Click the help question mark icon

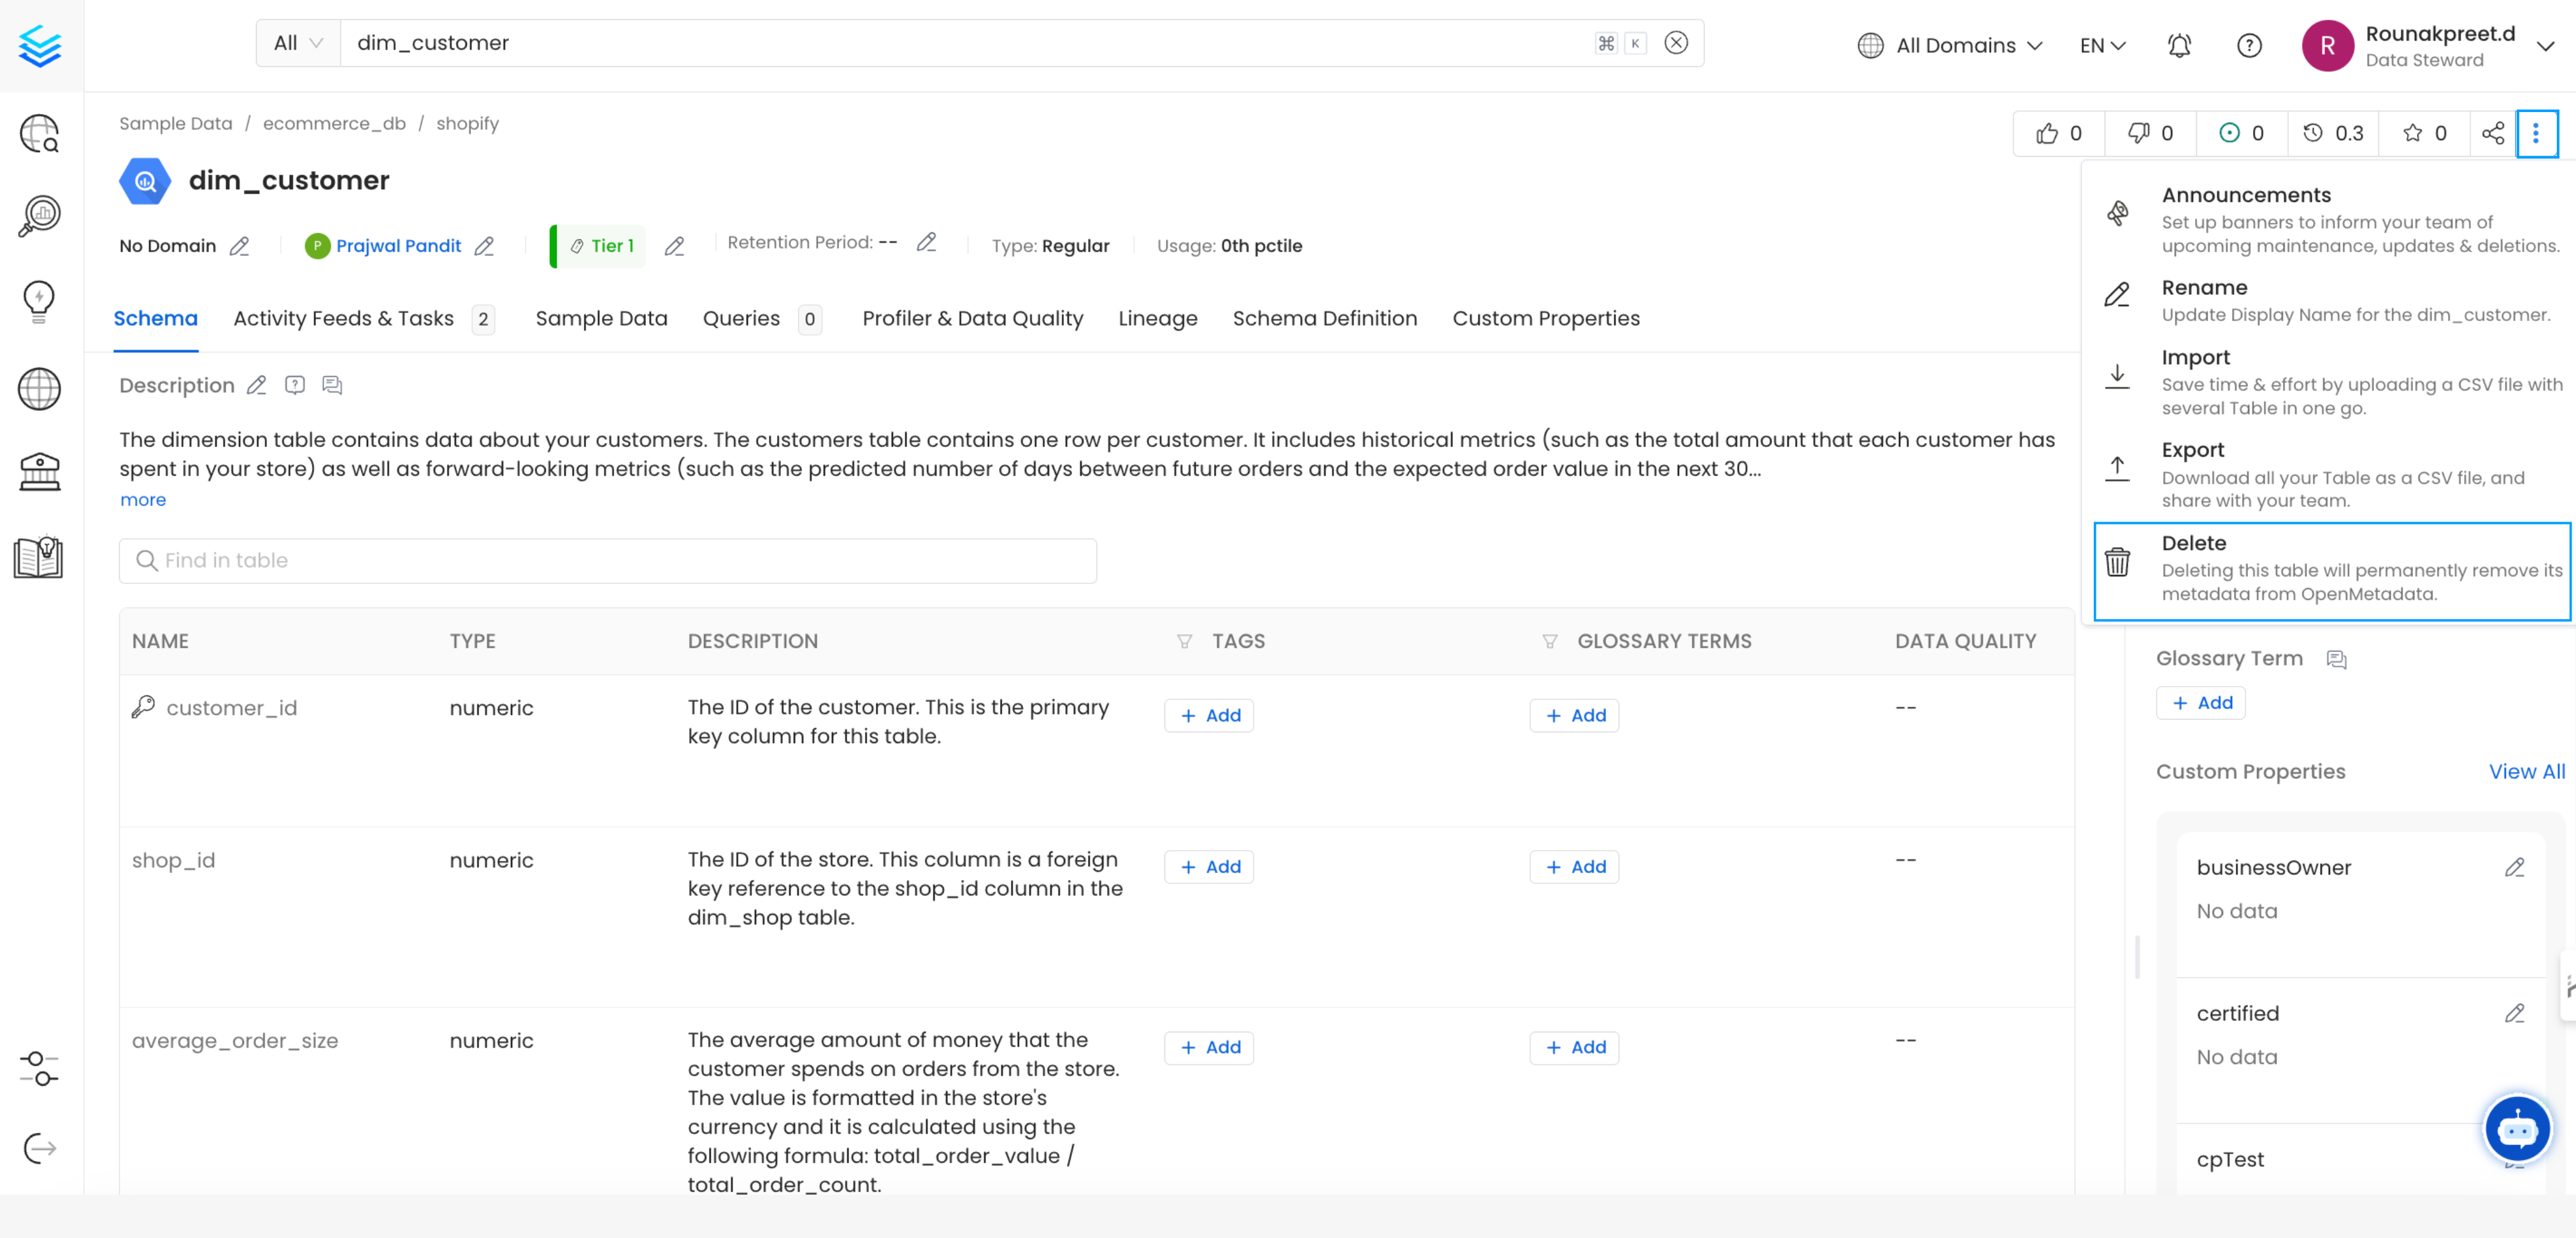[x=2249, y=45]
